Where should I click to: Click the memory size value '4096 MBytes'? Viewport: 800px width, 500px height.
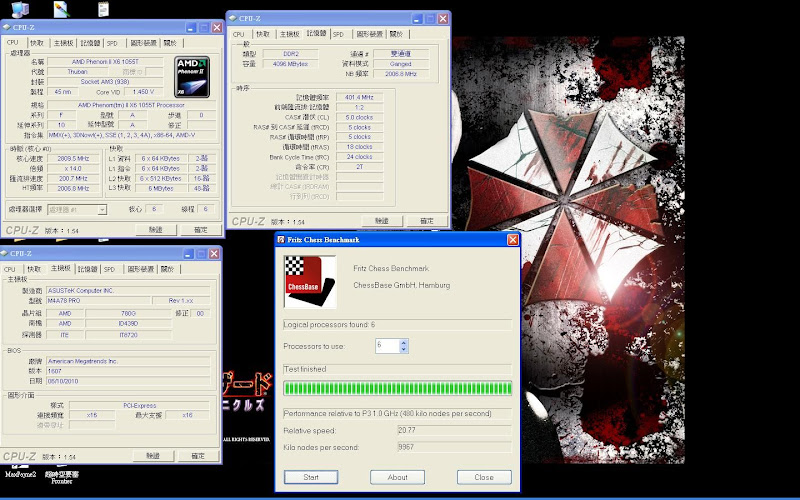click(x=291, y=64)
